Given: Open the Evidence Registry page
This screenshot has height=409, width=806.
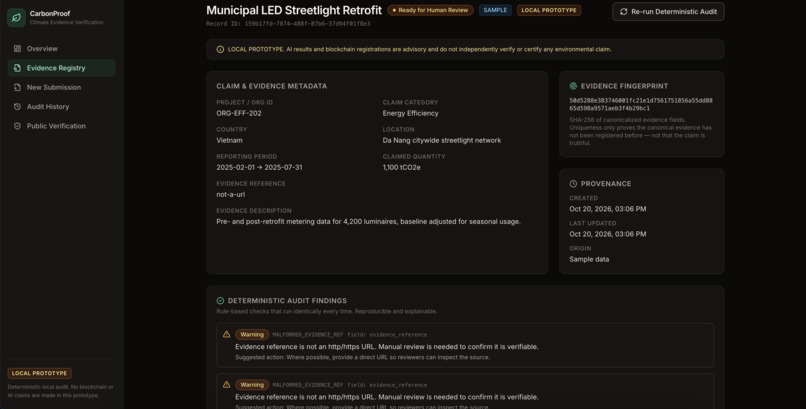Looking at the screenshot, I should point(62,68).
